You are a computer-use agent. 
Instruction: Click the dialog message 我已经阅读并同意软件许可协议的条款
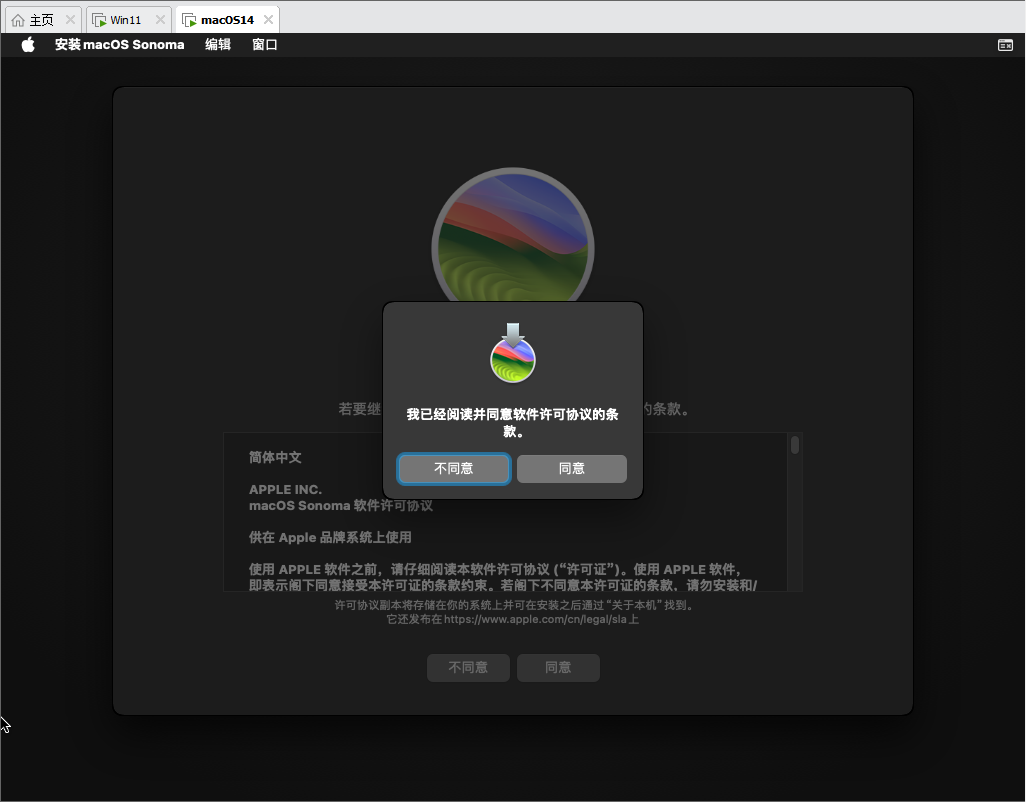(x=512, y=423)
